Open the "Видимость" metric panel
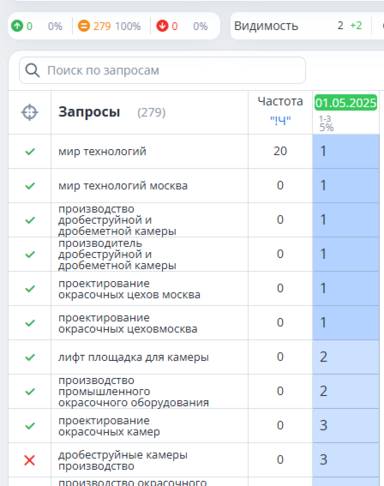The height and width of the screenshot is (486, 384). coord(266,26)
